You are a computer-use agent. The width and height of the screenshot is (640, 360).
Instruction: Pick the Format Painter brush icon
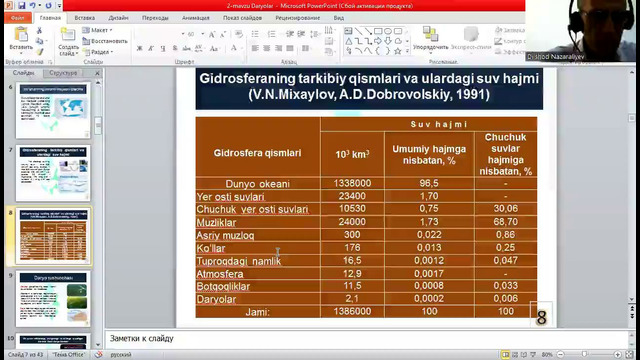click(39, 52)
